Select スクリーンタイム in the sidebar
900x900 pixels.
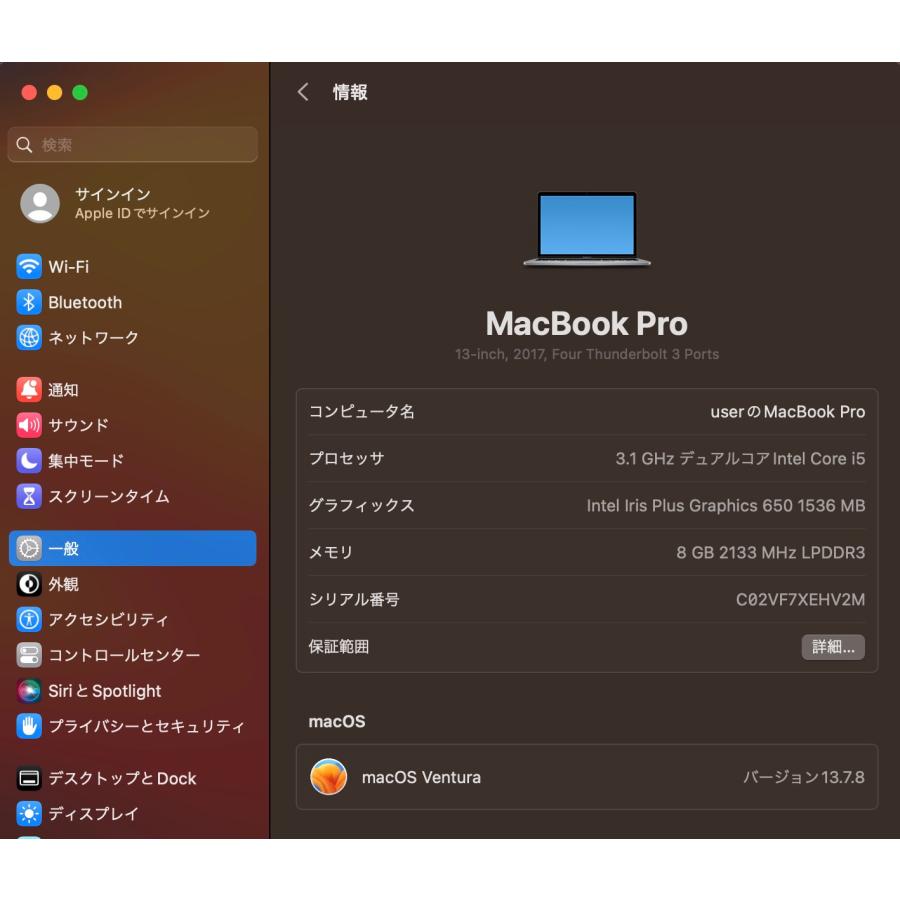point(133,496)
